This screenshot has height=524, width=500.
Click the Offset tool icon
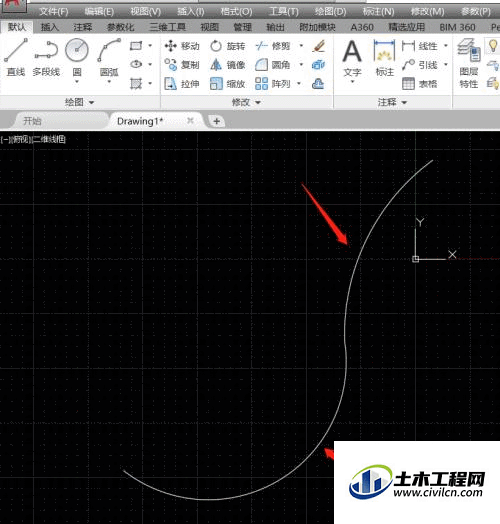pos(318,84)
